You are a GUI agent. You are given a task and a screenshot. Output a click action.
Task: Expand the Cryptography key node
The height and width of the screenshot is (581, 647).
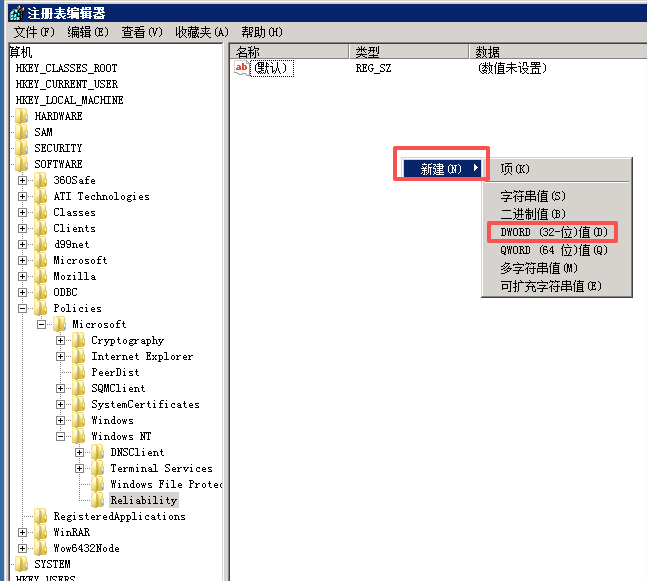coord(61,340)
